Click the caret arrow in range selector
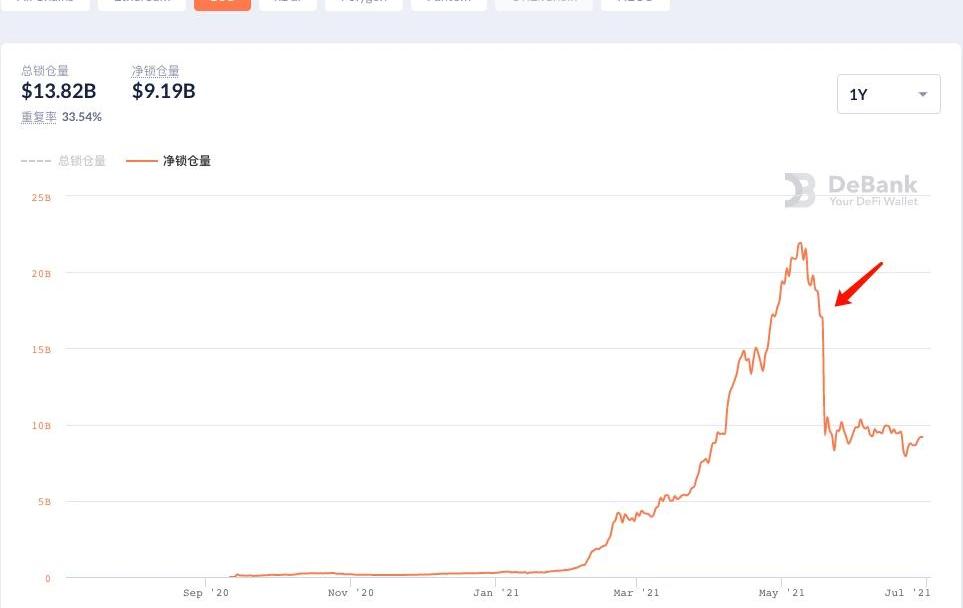The image size is (963, 608). click(922, 94)
